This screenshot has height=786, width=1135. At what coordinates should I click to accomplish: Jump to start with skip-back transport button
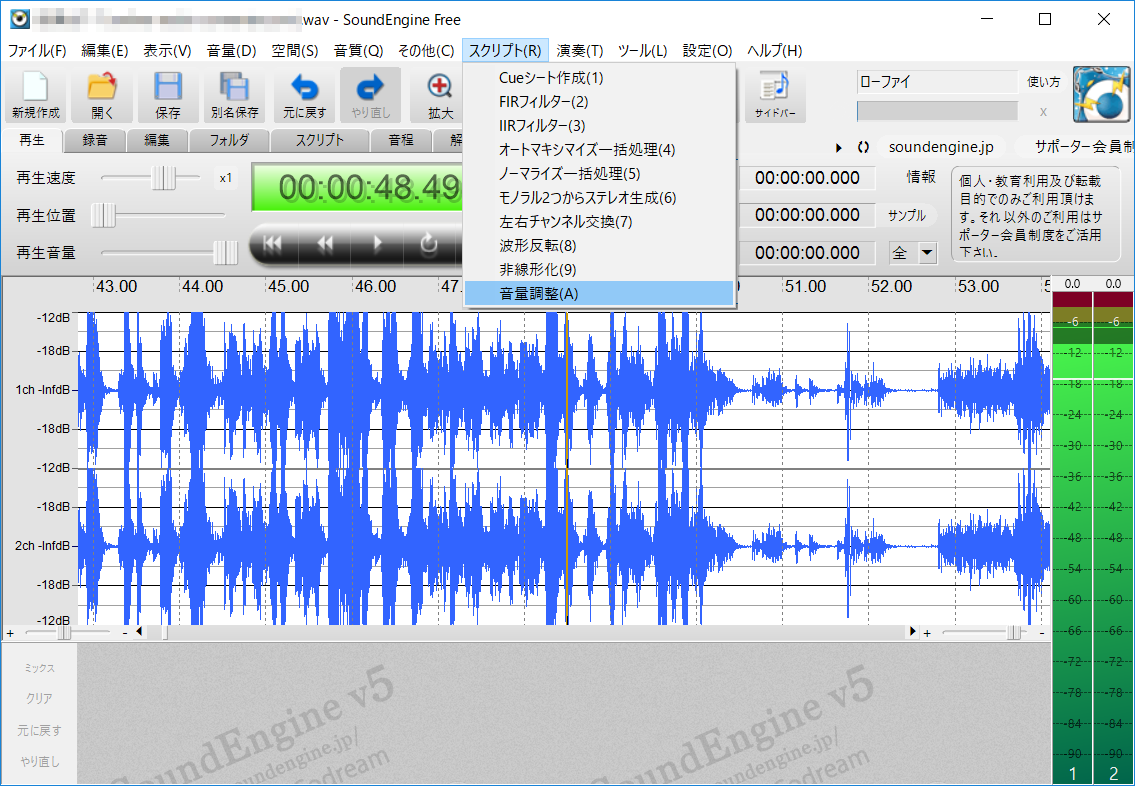click(x=272, y=243)
